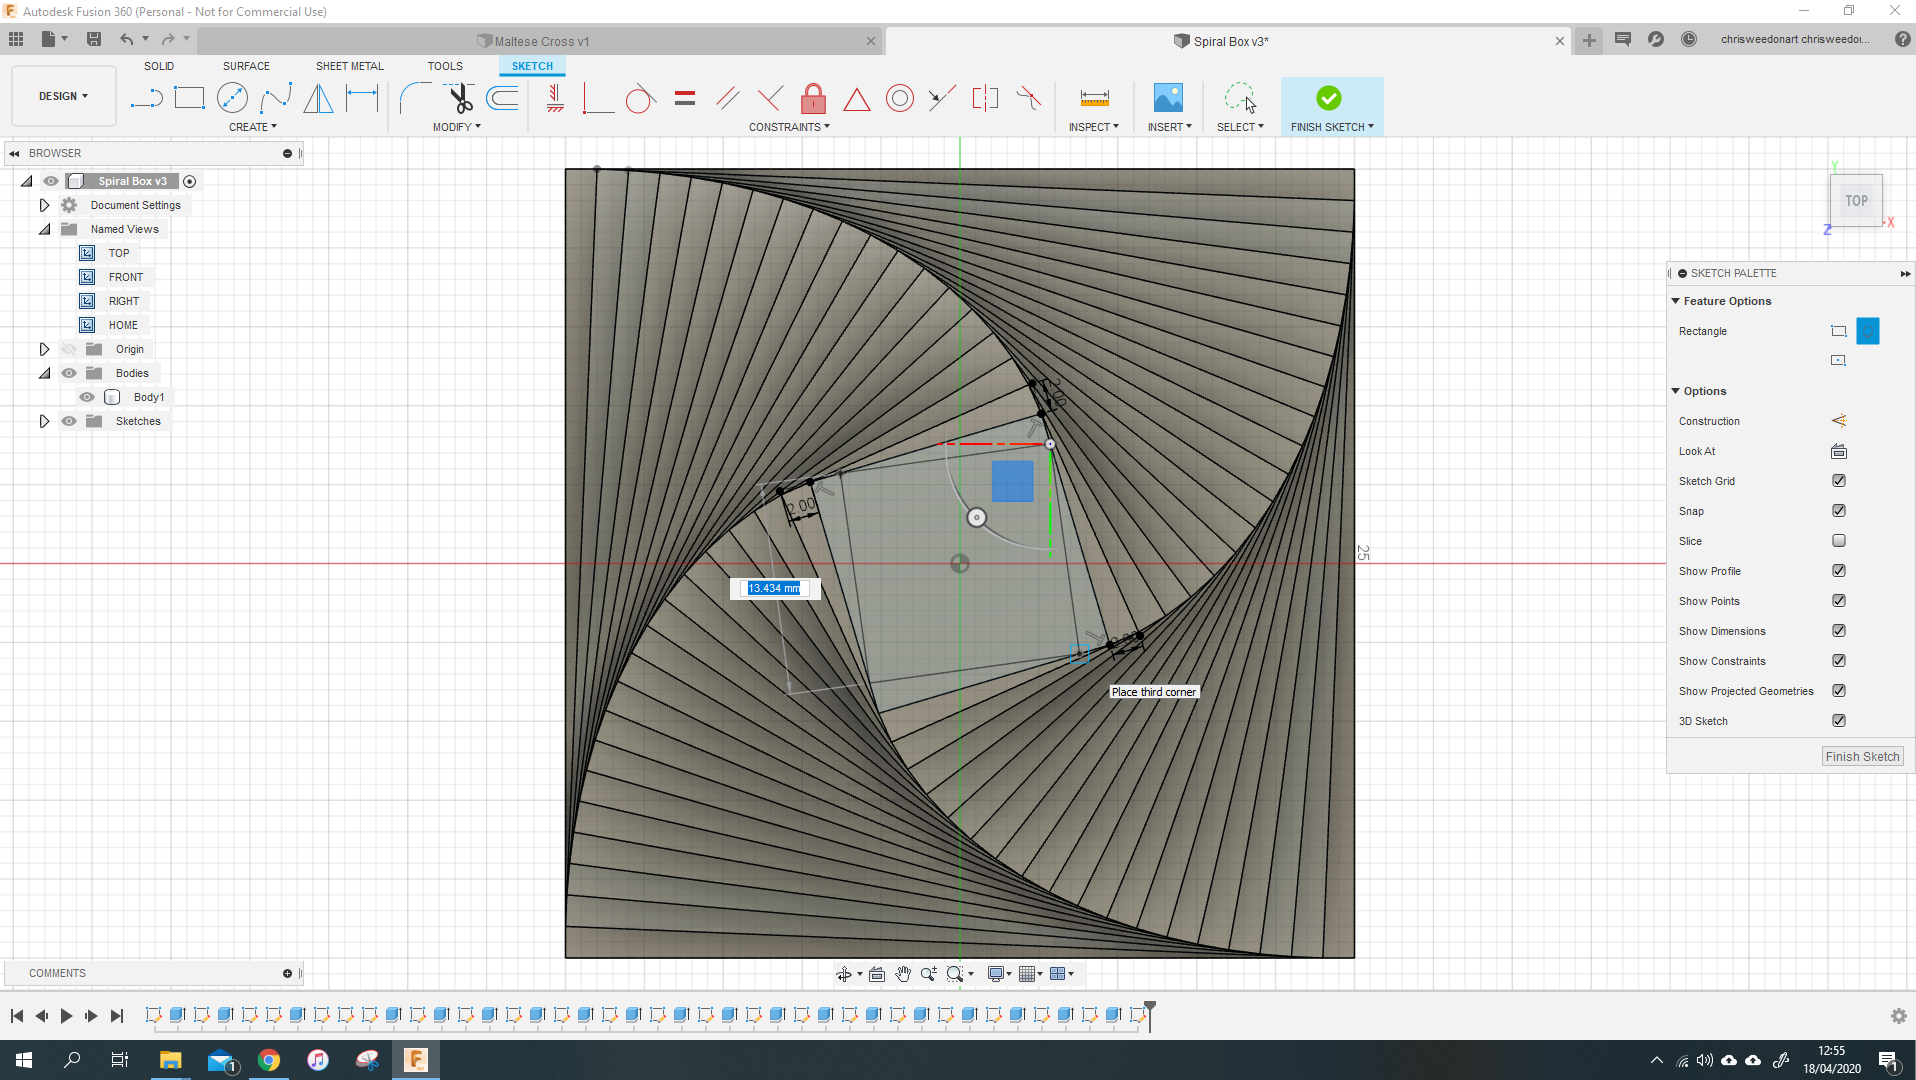This screenshot has width=1916, height=1080.
Task: Open the CONSTRAINTS dropdown menu
Action: pos(789,127)
